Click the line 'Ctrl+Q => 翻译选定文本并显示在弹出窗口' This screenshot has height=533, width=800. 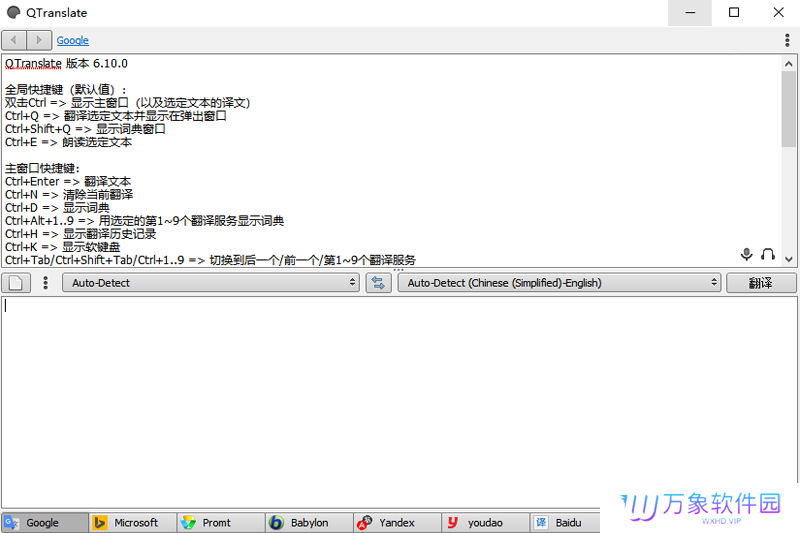point(116,116)
